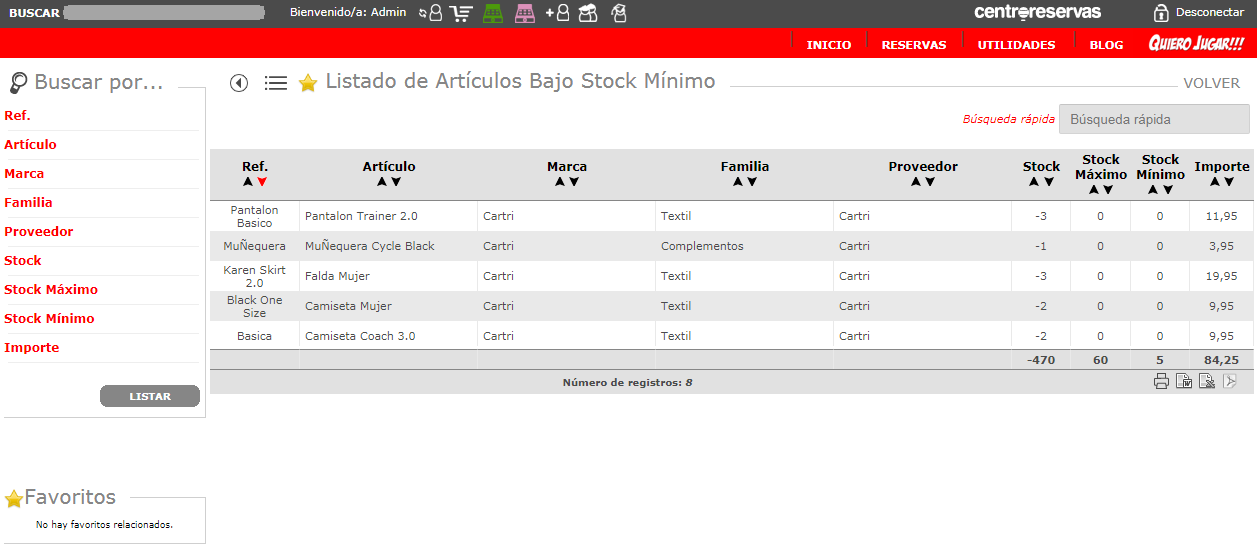Search by Marca in sidebar
This screenshot has height=560, width=1257.
pos(24,174)
